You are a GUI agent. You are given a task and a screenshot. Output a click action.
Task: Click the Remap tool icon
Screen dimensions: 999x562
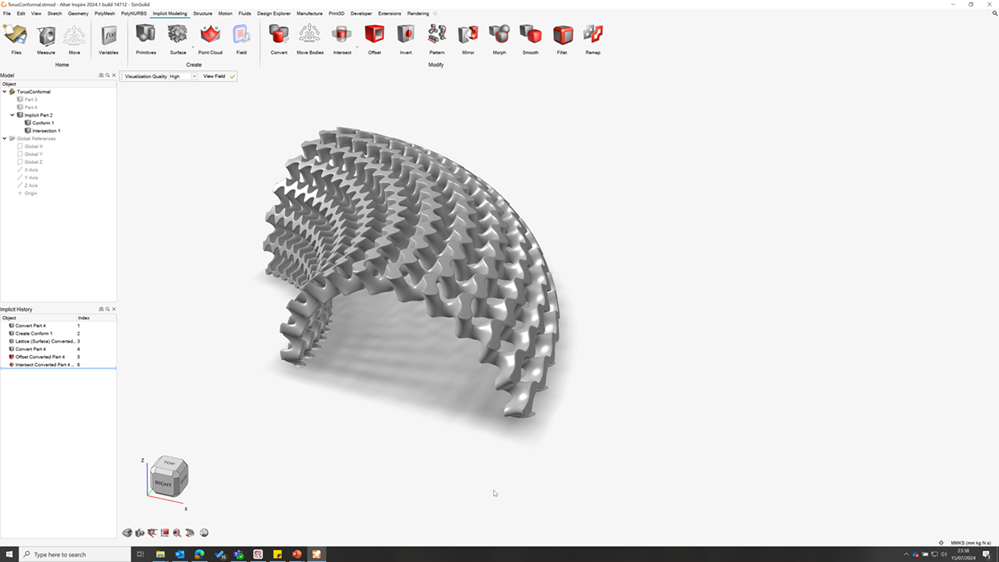pos(593,35)
